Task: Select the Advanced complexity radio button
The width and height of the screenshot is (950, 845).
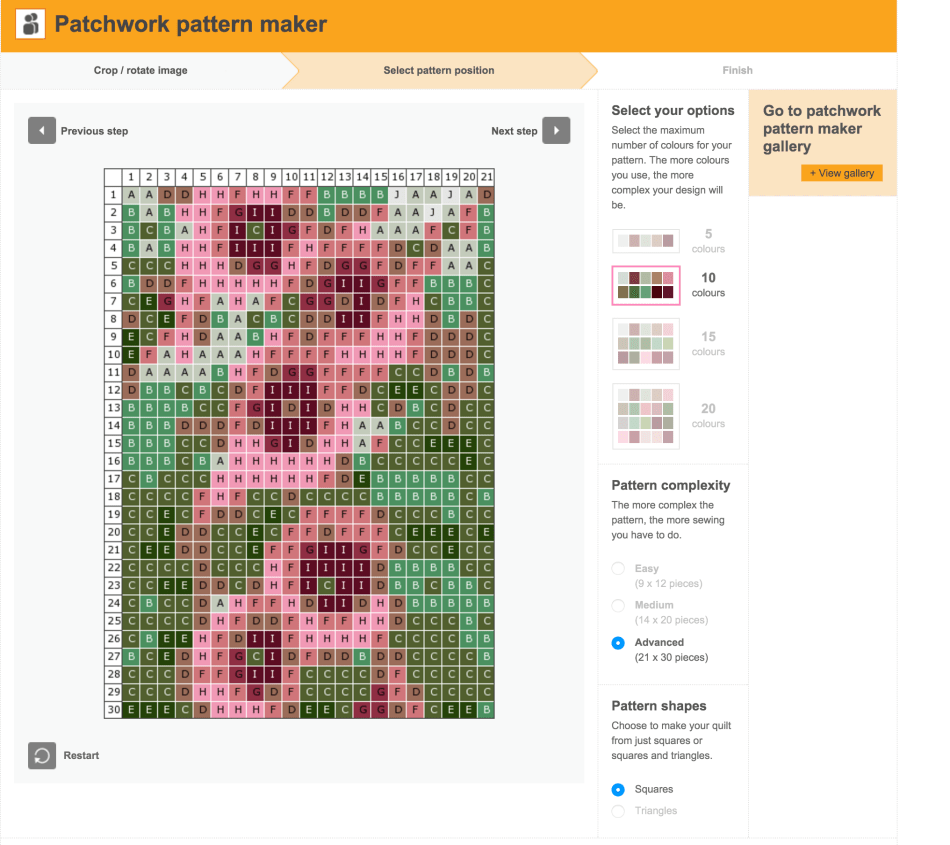Action: point(618,643)
